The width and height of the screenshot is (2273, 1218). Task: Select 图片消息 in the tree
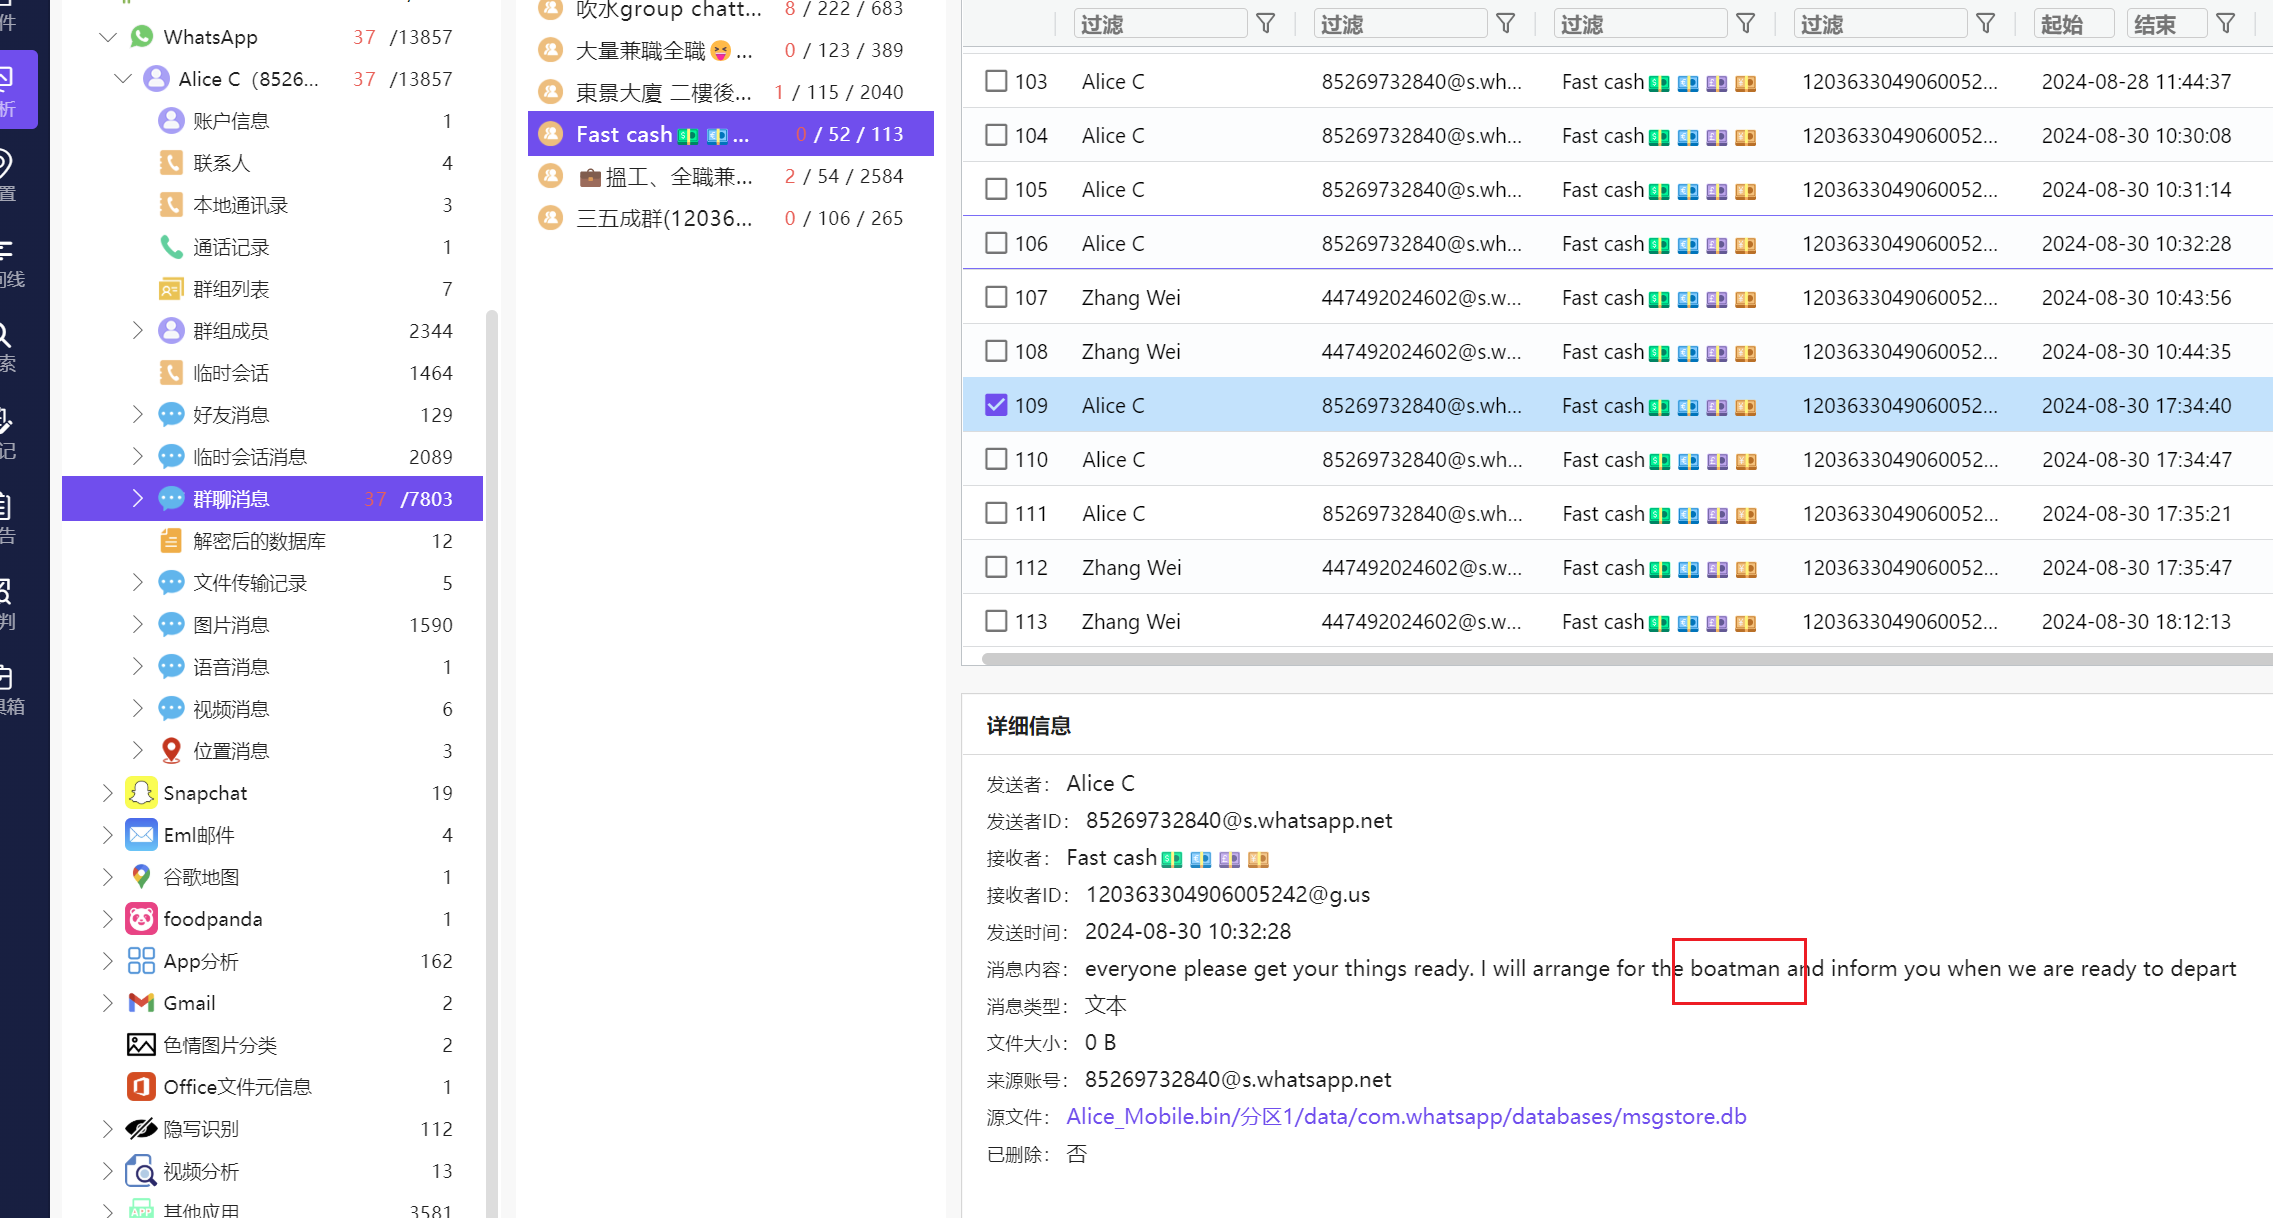point(231,625)
